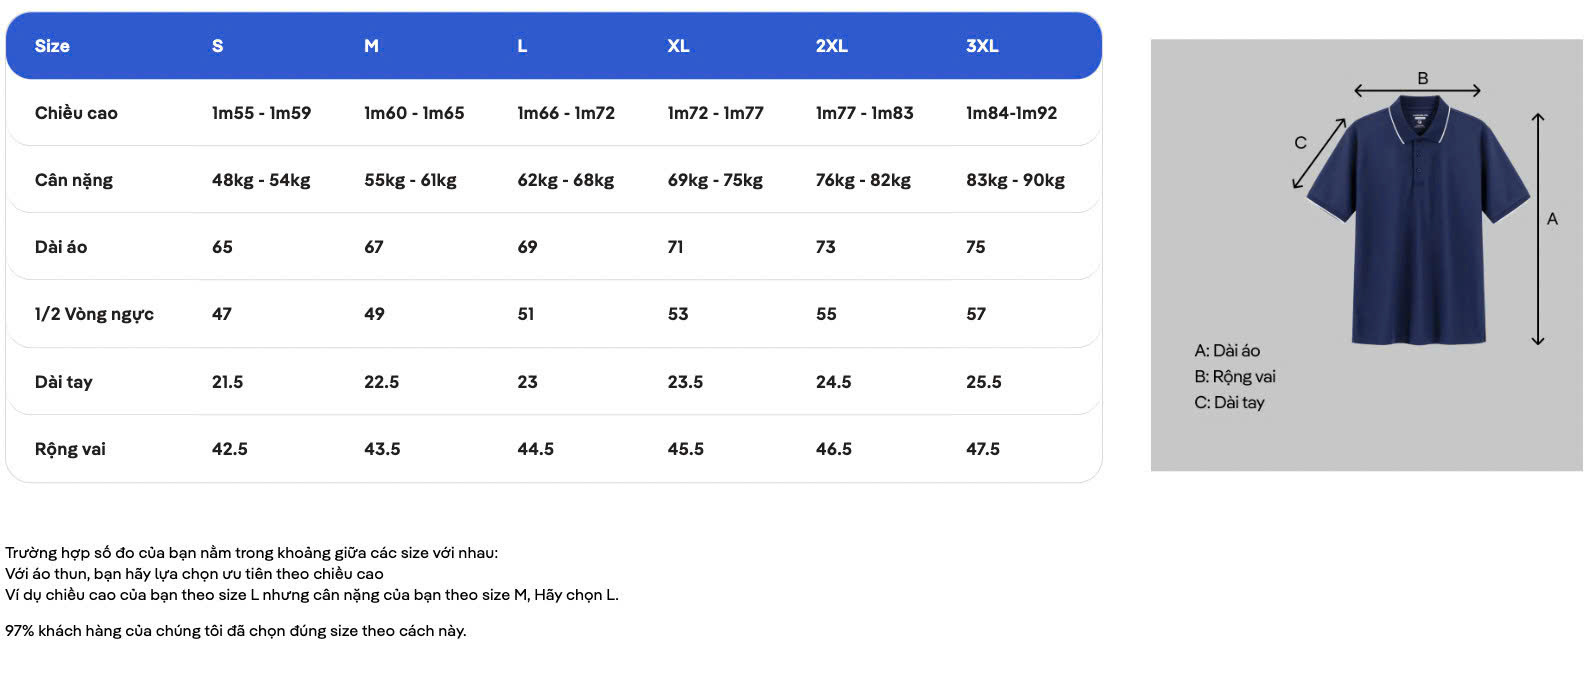Click the Size header label
The height and width of the screenshot is (680, 1592).
pos(52,46)
